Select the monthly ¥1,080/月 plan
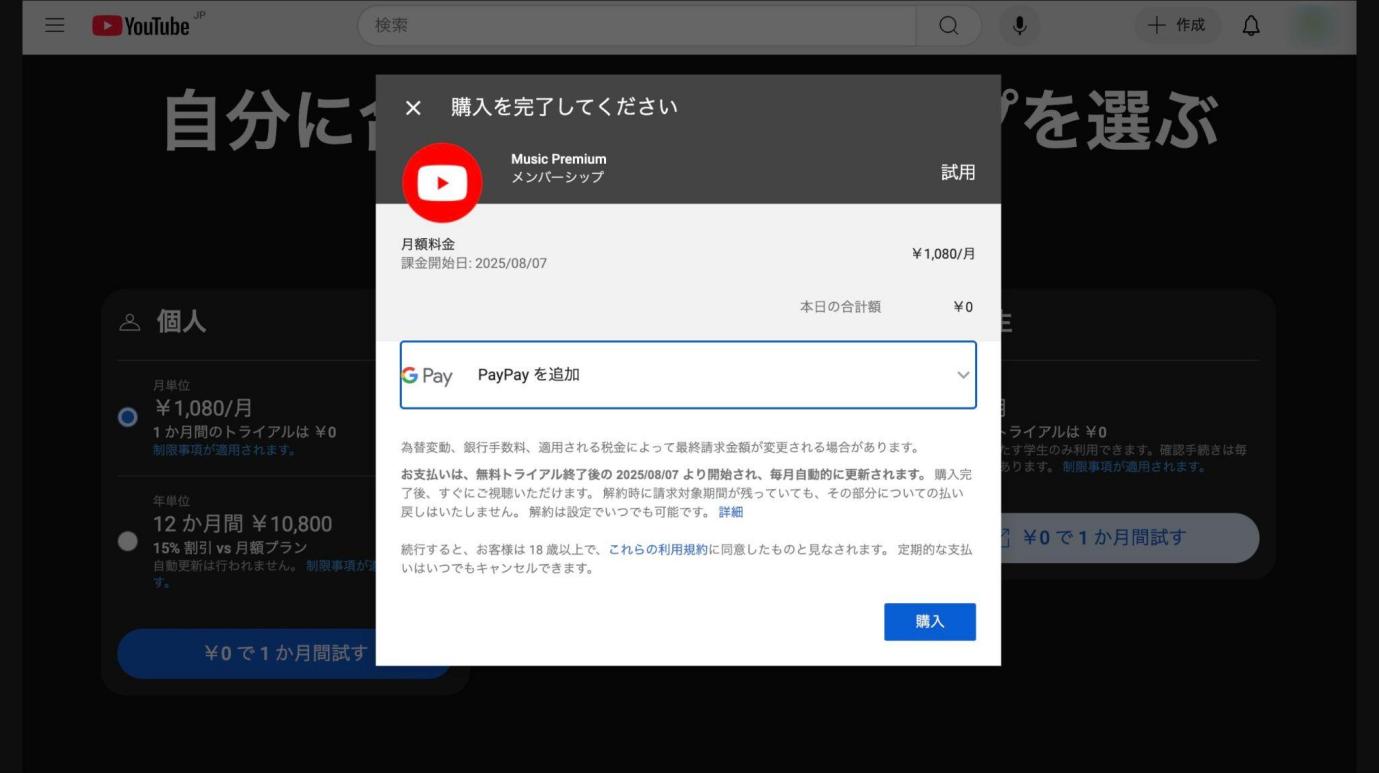The image size is (1379, 773). (127, 417)
